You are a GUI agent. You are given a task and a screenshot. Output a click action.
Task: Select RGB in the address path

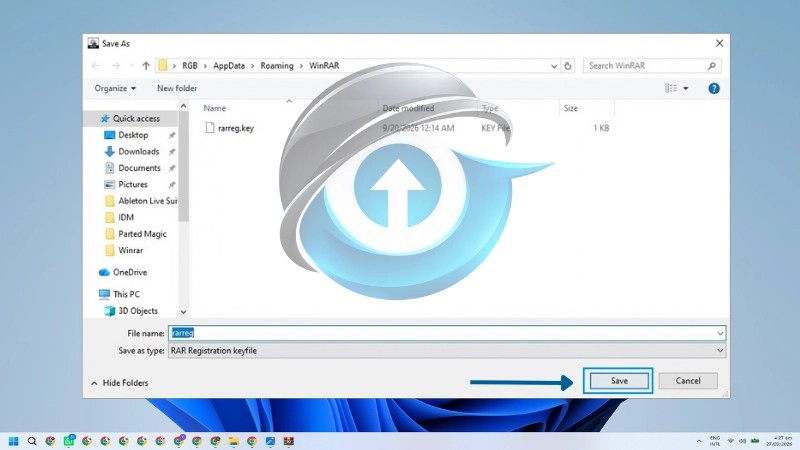(x=190, y=66)
